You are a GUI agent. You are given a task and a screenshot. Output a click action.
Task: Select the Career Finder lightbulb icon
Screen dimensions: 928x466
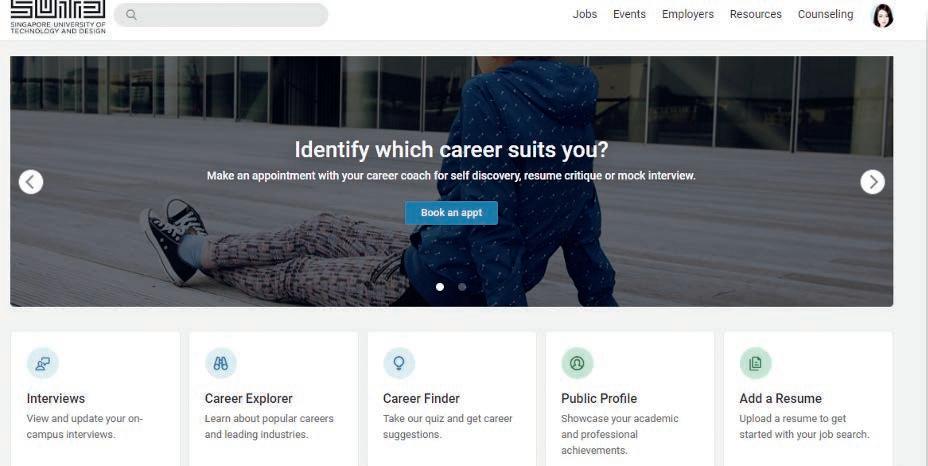coord(399,364)
